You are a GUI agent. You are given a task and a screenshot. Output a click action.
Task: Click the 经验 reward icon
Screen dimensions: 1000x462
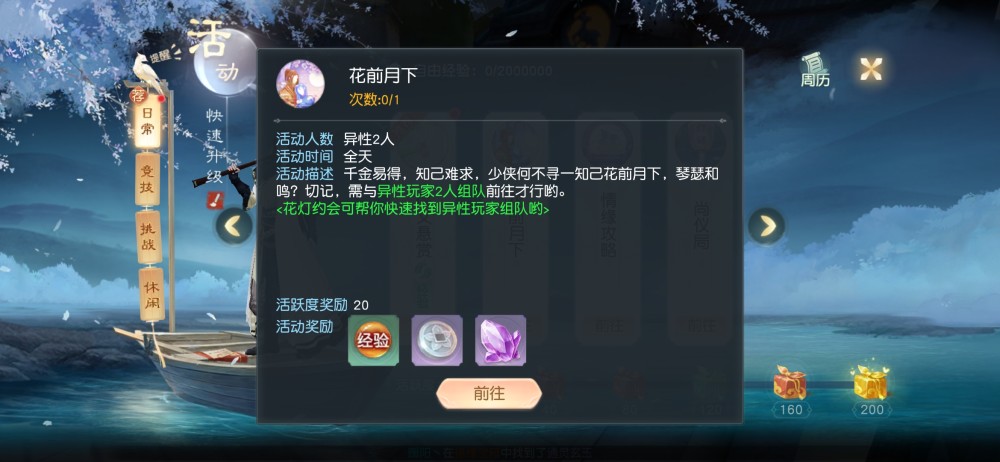coord(374,340)
